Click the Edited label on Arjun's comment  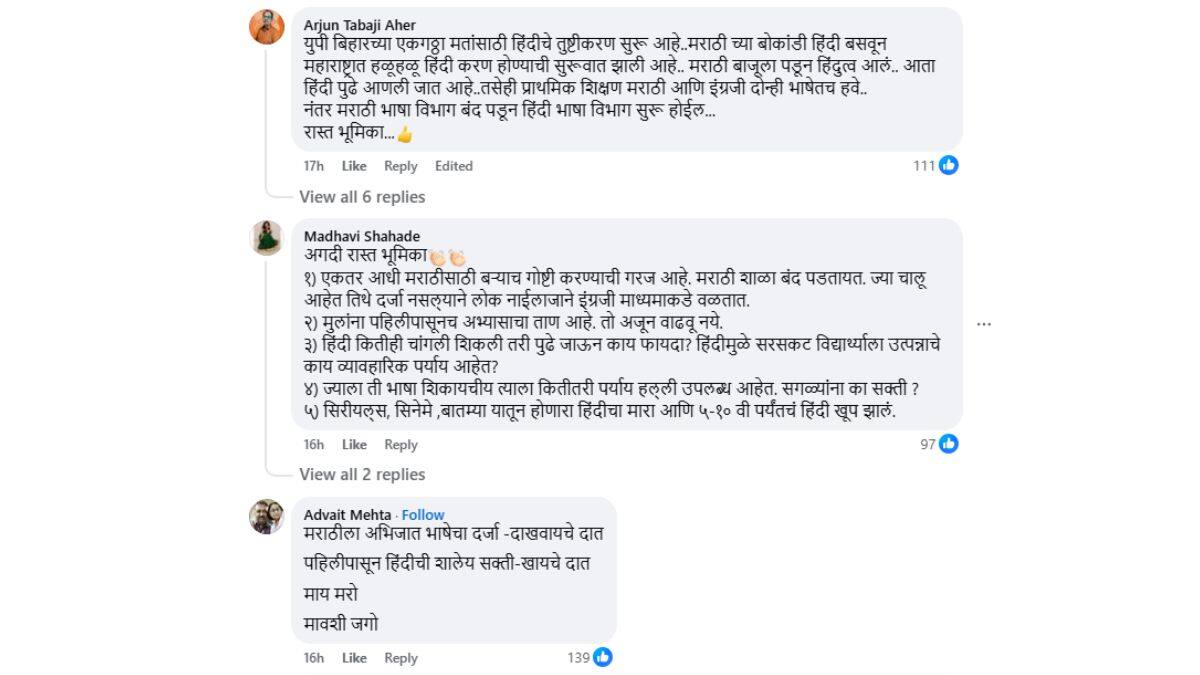(454, 166)
